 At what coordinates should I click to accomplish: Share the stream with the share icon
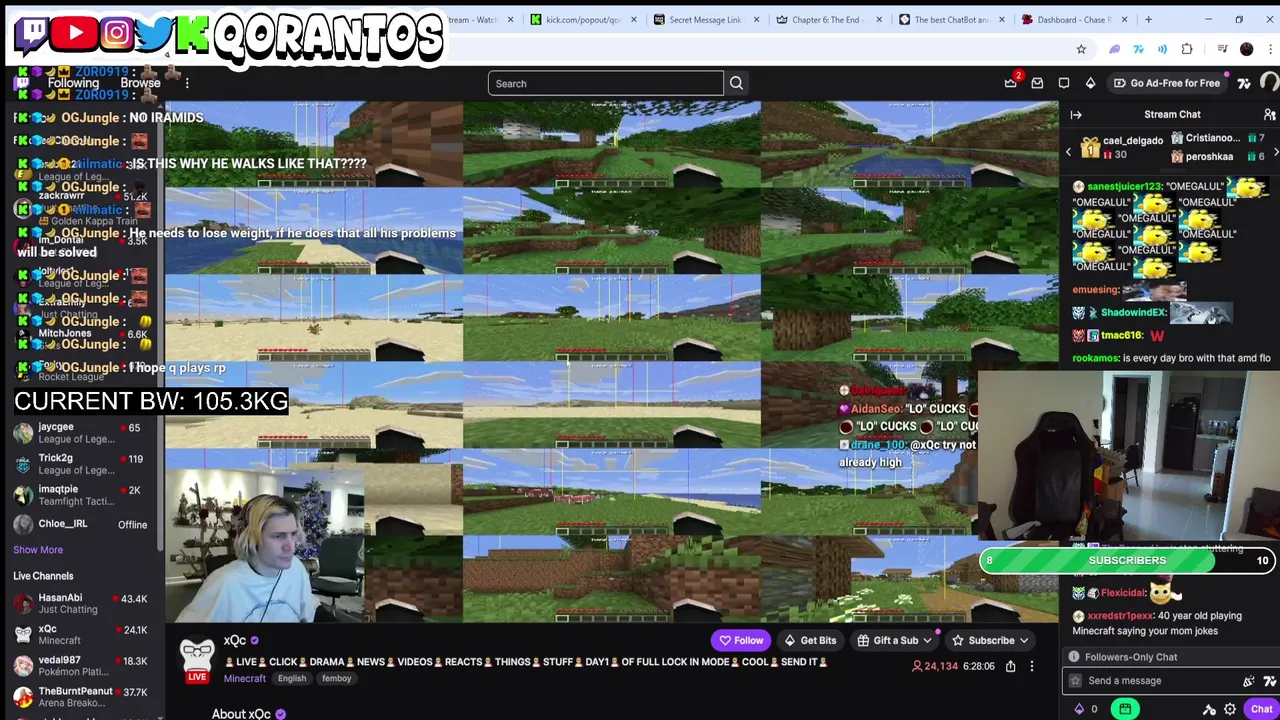[1011, 666]
